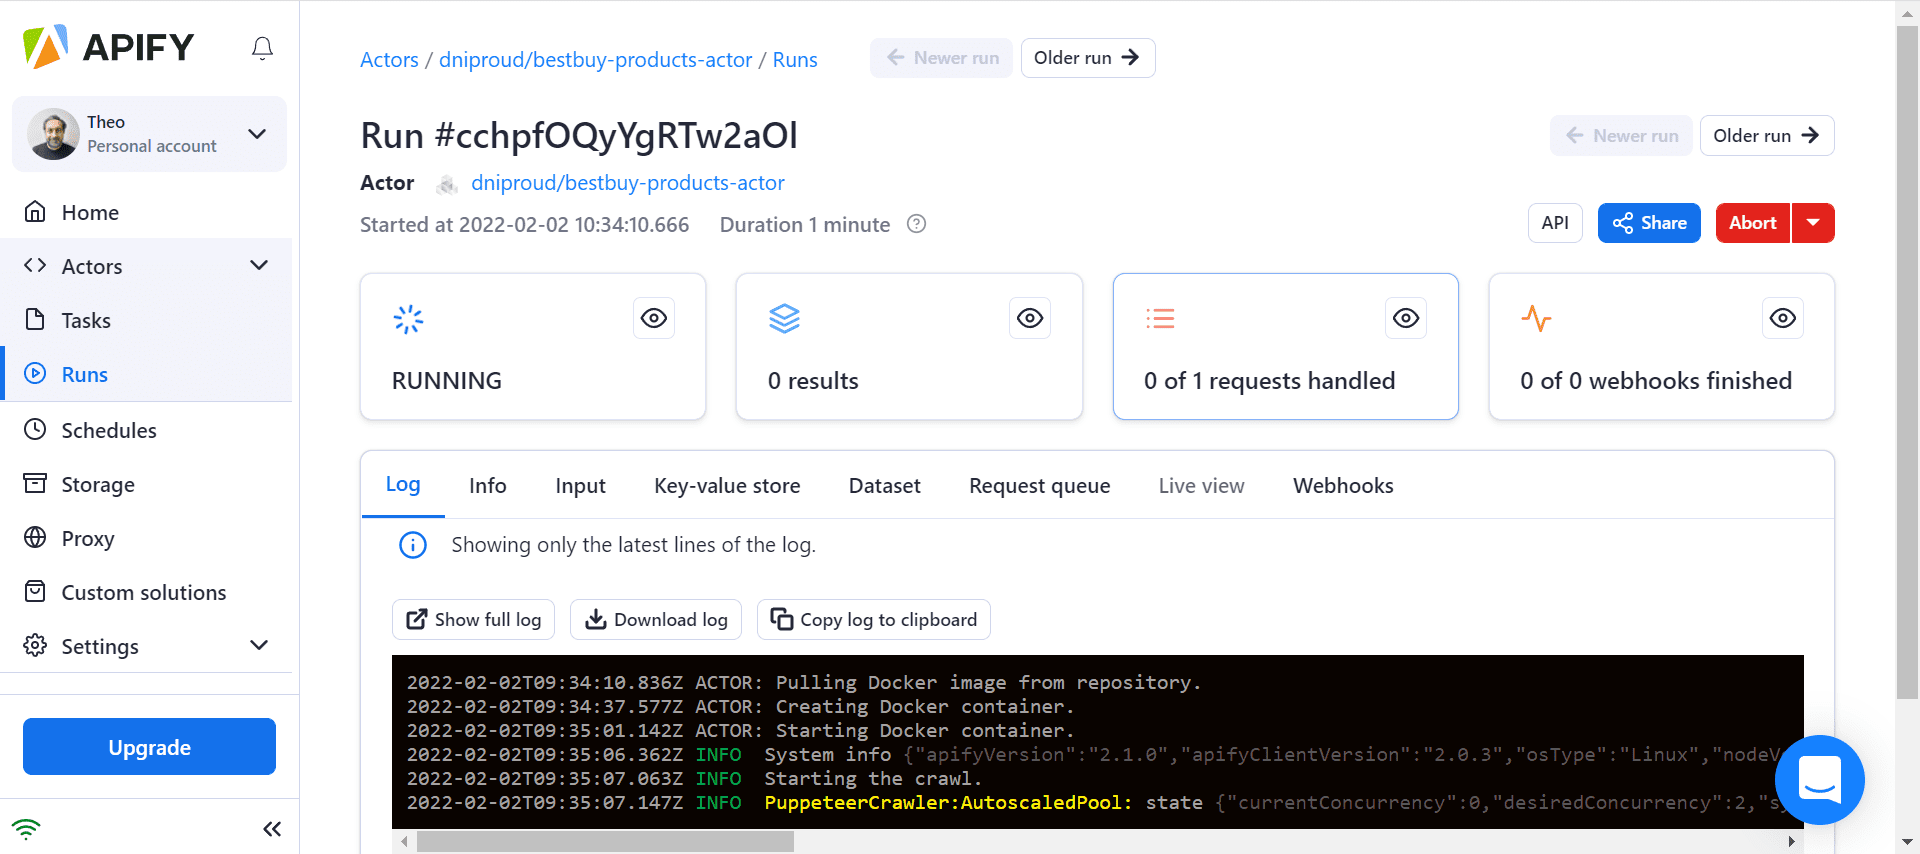Toggle eye on requests handled card
Screen dimensions: 1920x854
1406,318
